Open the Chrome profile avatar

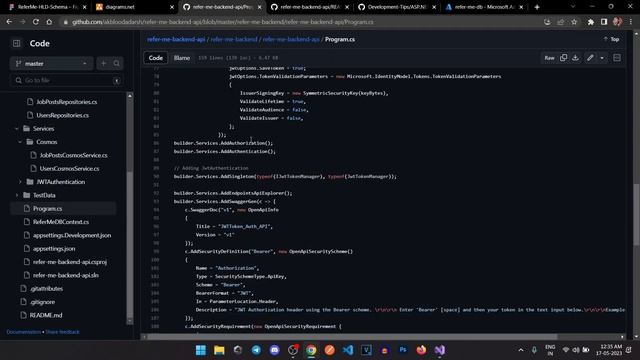(x=618, y=22)
